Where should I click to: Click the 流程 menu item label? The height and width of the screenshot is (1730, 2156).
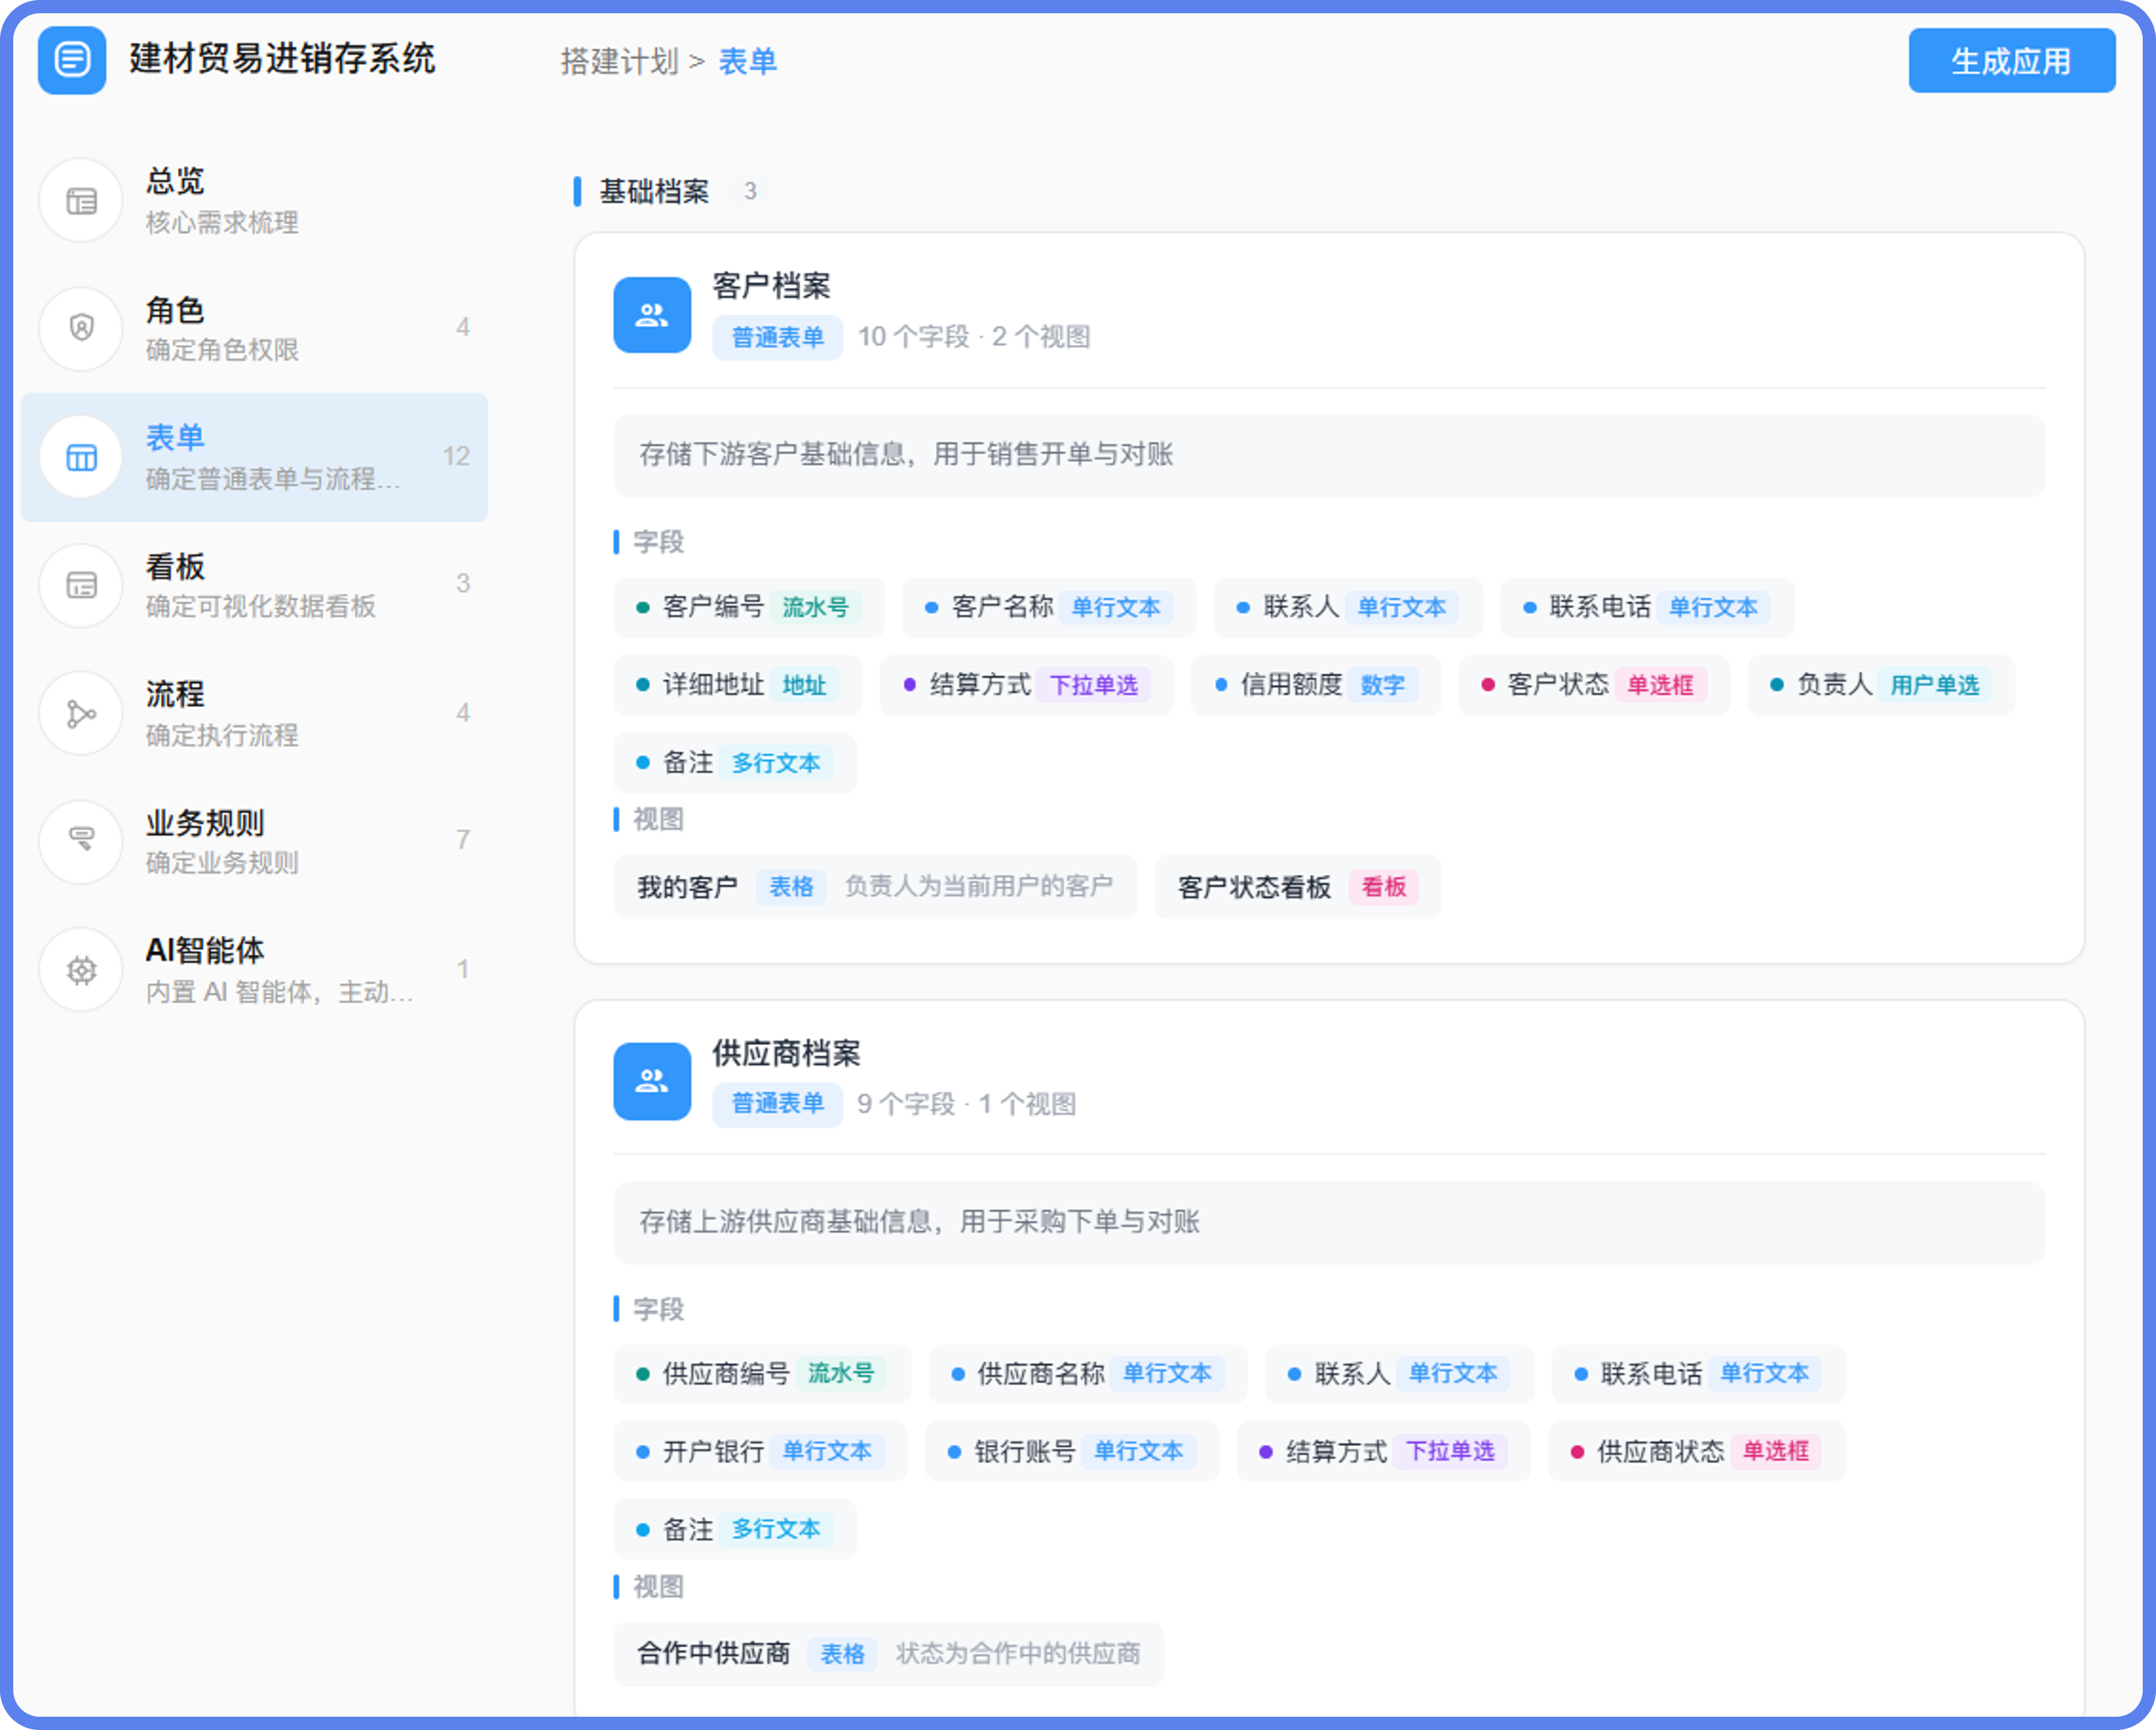(175, 694)
